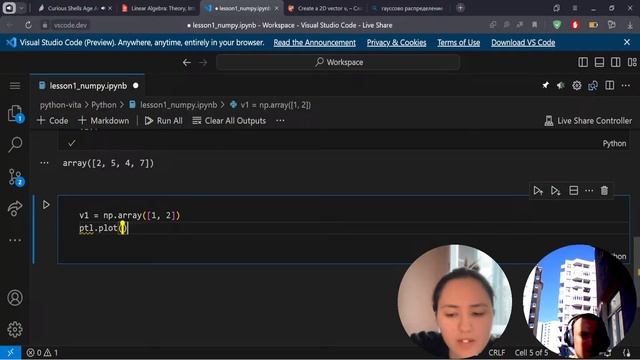Switch to Curious Shells browser tab
Image resolution: width=640 pixels, height=360 pixels.
(x=75, y=8)
